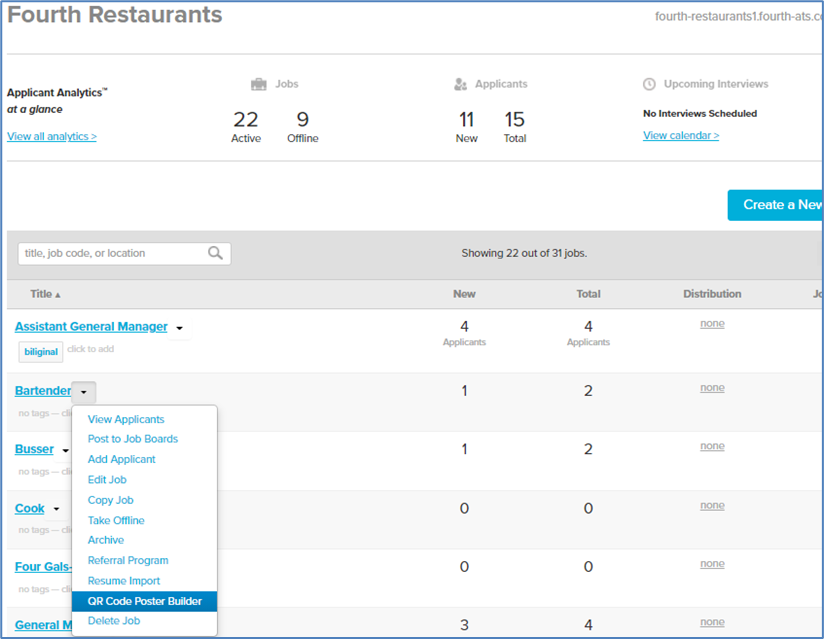
Task: Open the View all analytics link
Action: point(52,136)
